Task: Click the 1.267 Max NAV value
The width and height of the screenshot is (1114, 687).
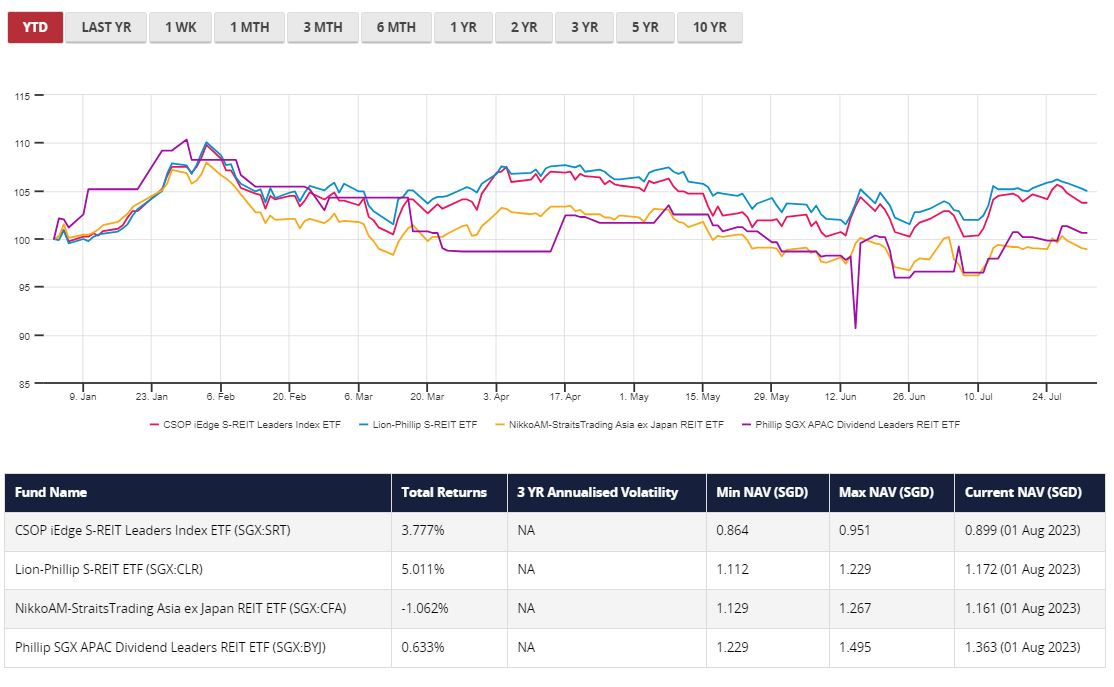Action: click(855, 609)
